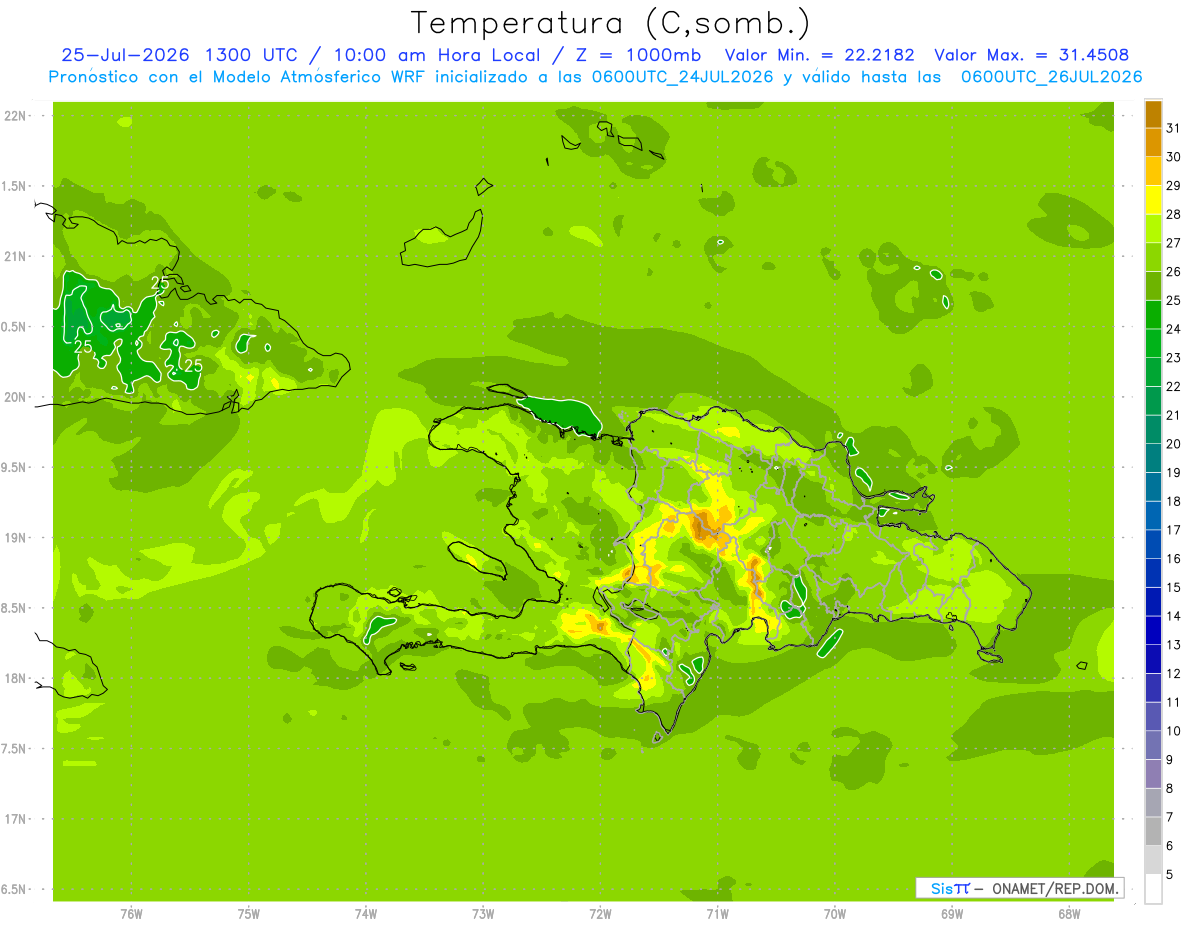
Task: Click the '20N' latitude axis label
Action: click(17, 397)
